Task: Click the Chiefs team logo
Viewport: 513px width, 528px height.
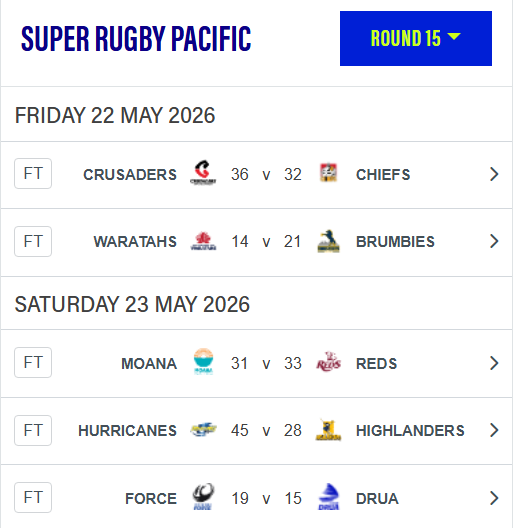Action: (x=328, y=172)
